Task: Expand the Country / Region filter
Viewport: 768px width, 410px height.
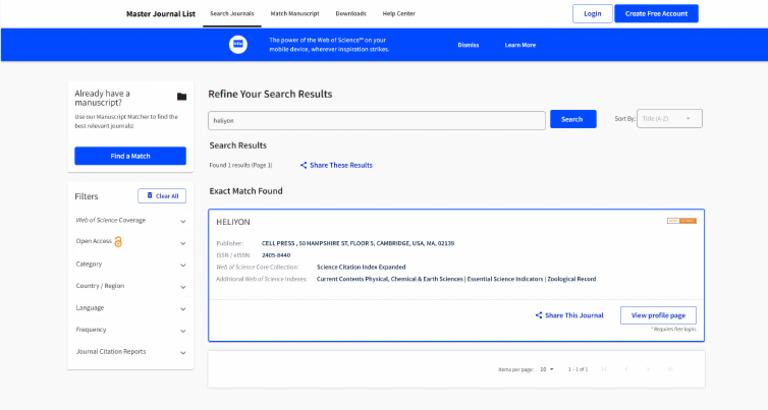Action: [183, 286]
